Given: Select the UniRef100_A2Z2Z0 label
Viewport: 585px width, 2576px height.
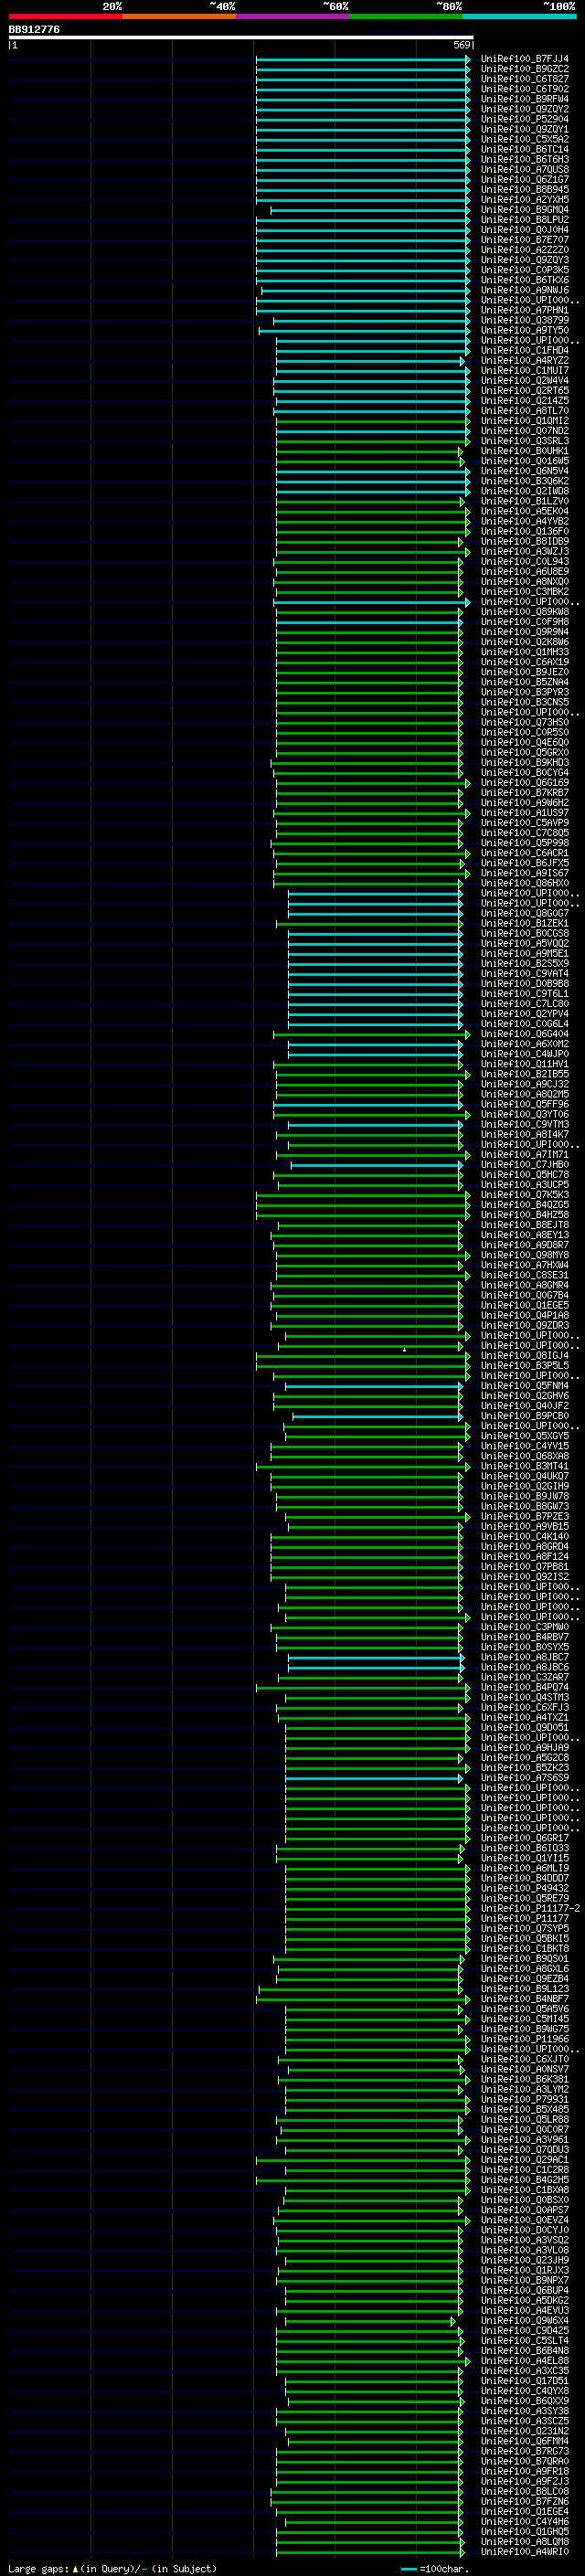Looking at the screenshot, I should click(524, 249).
